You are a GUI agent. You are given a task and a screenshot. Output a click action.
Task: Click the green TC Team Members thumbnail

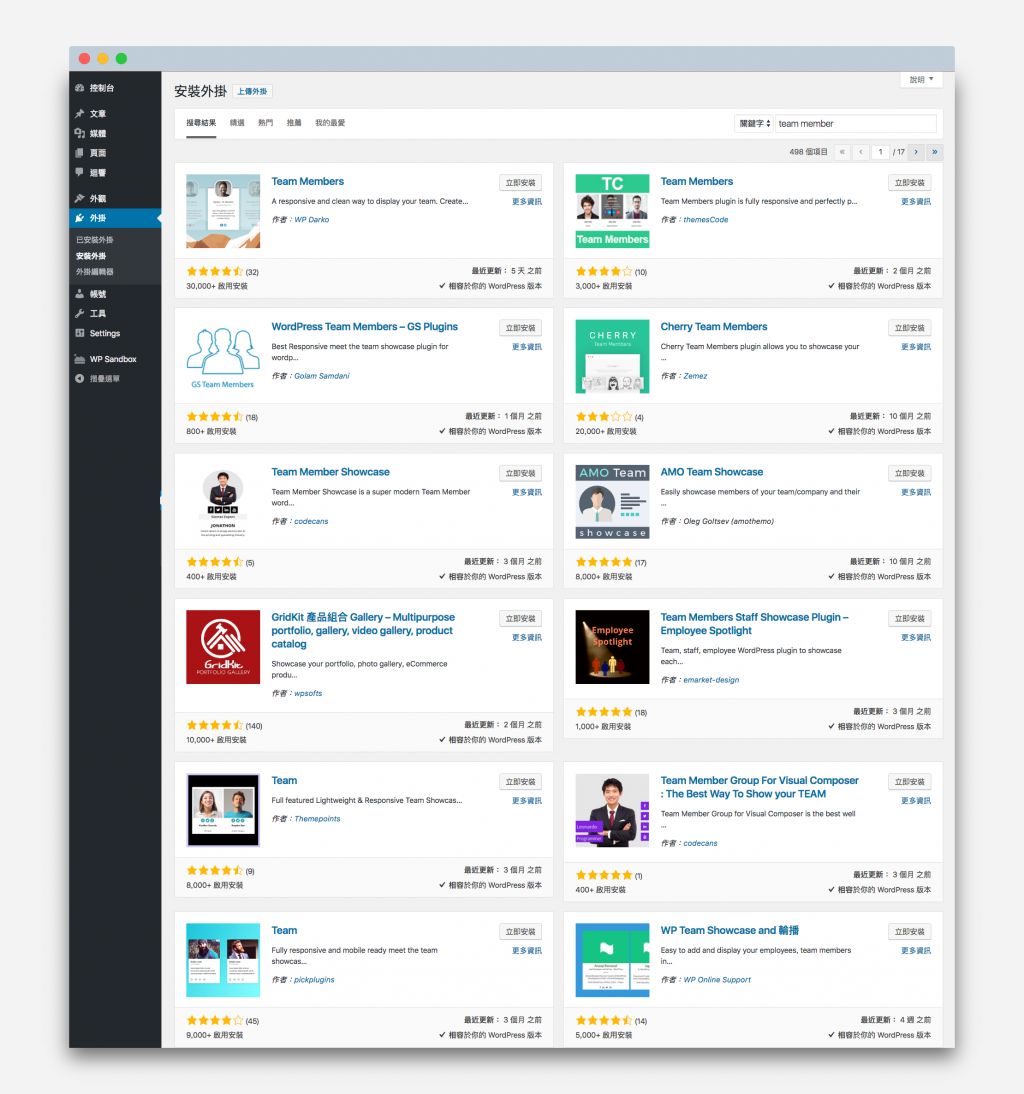(x=612, y=211)
